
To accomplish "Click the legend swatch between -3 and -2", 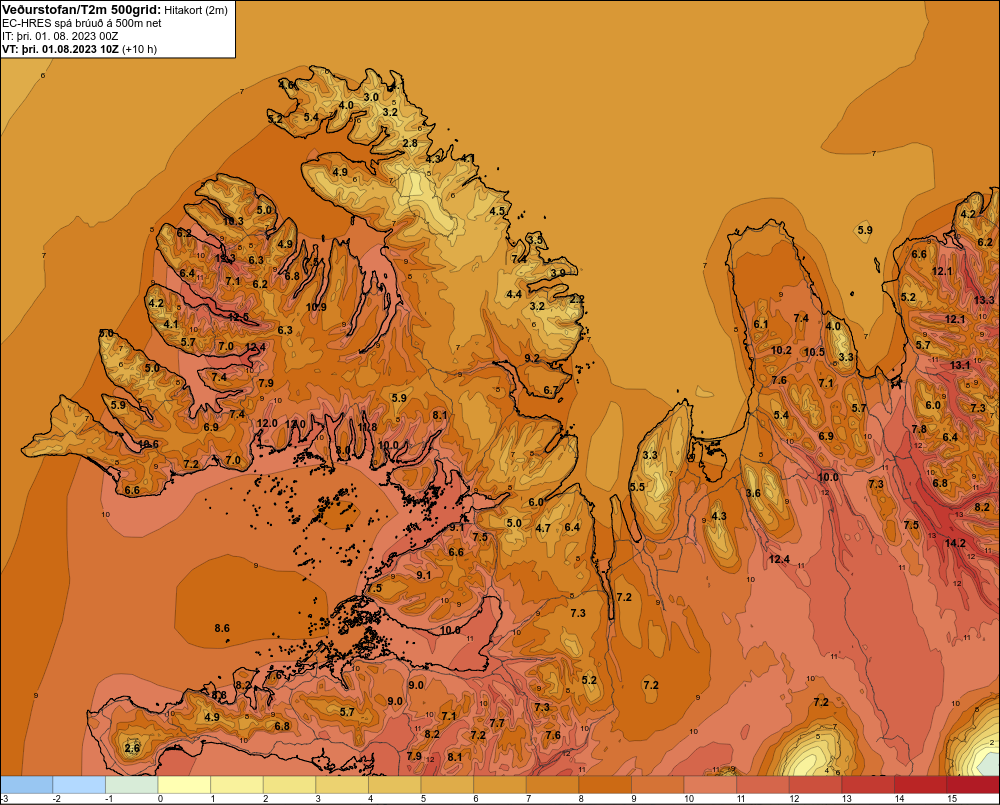I will click(26, 785).
